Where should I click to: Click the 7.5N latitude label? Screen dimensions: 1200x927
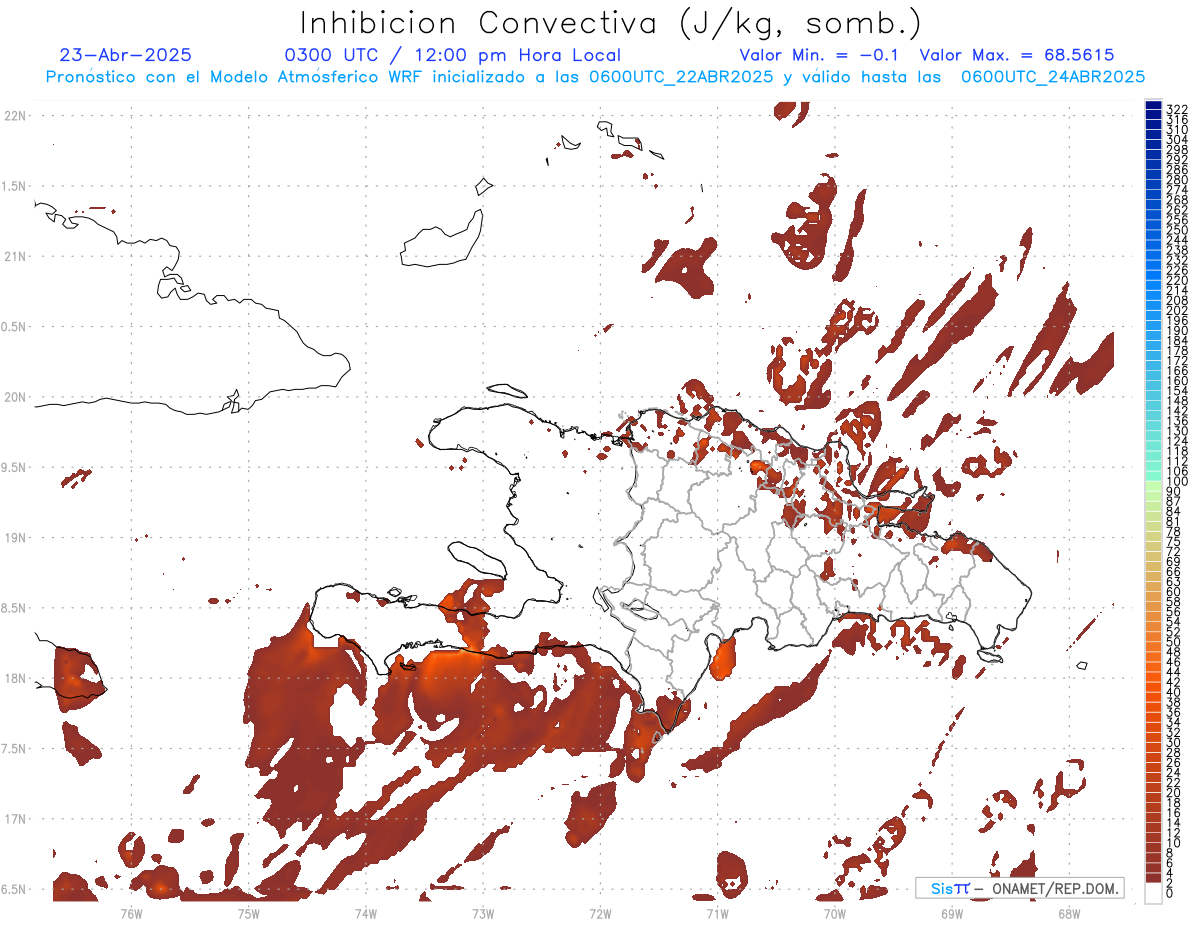click(14, 748)
